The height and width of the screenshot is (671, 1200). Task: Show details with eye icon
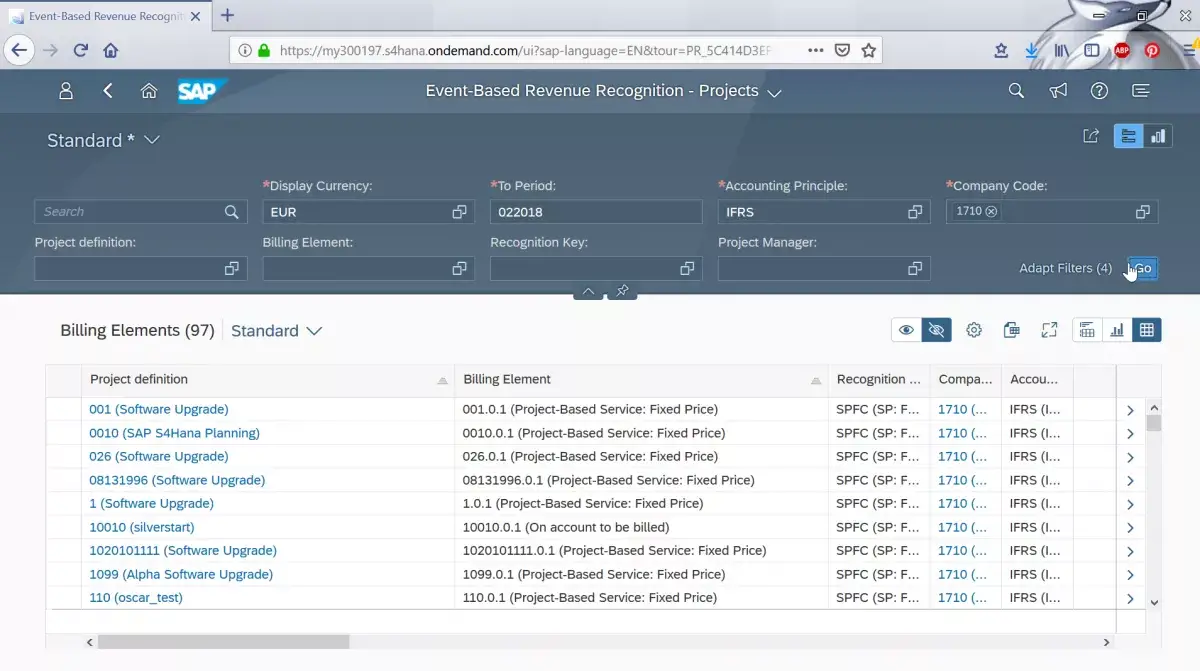(x=906, y=330)
